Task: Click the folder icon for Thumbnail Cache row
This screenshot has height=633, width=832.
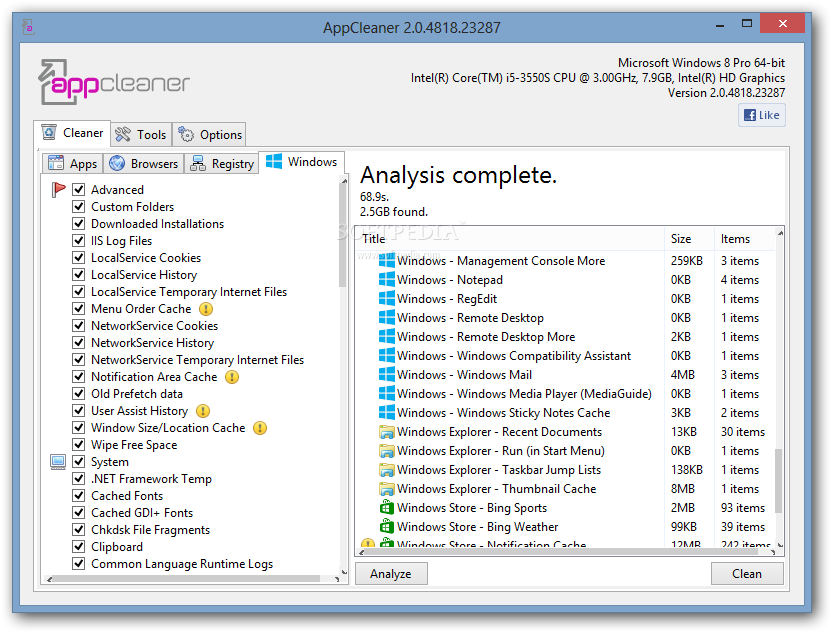Action: 387,489
